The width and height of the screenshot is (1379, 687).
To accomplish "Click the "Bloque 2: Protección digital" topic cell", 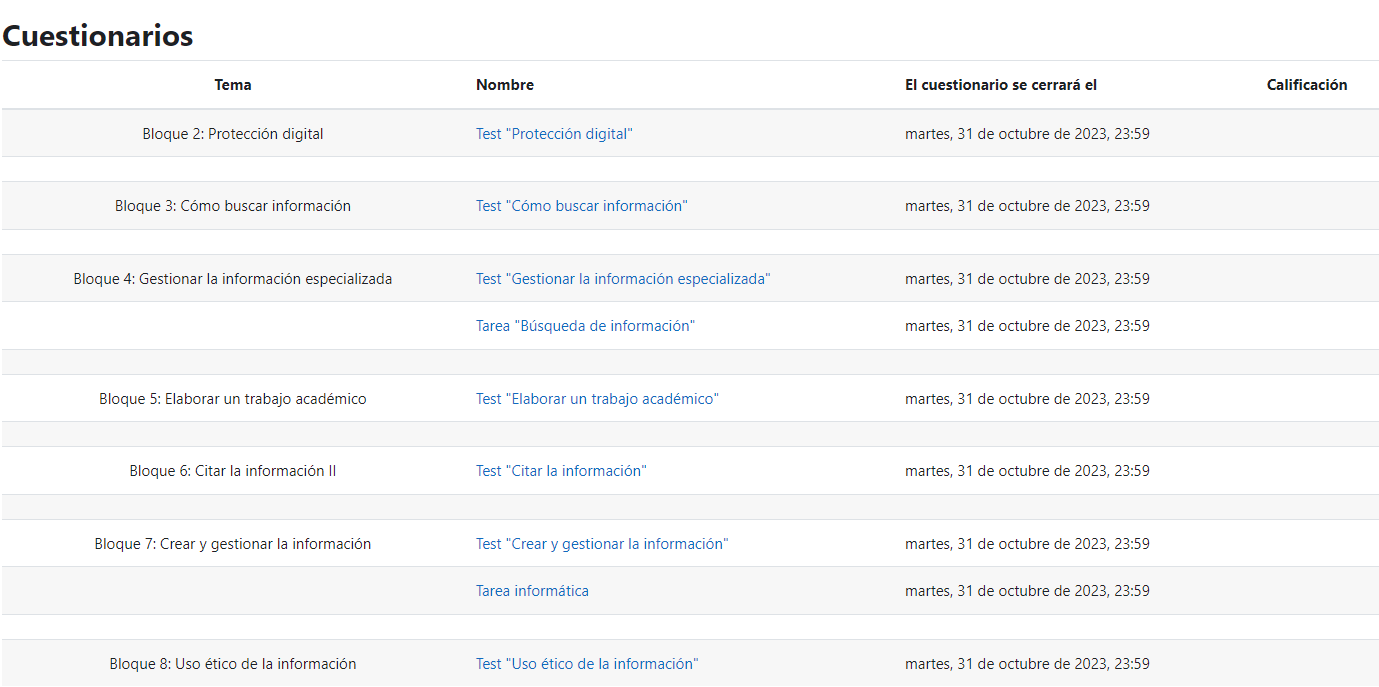I will click(x=233, y=134).
